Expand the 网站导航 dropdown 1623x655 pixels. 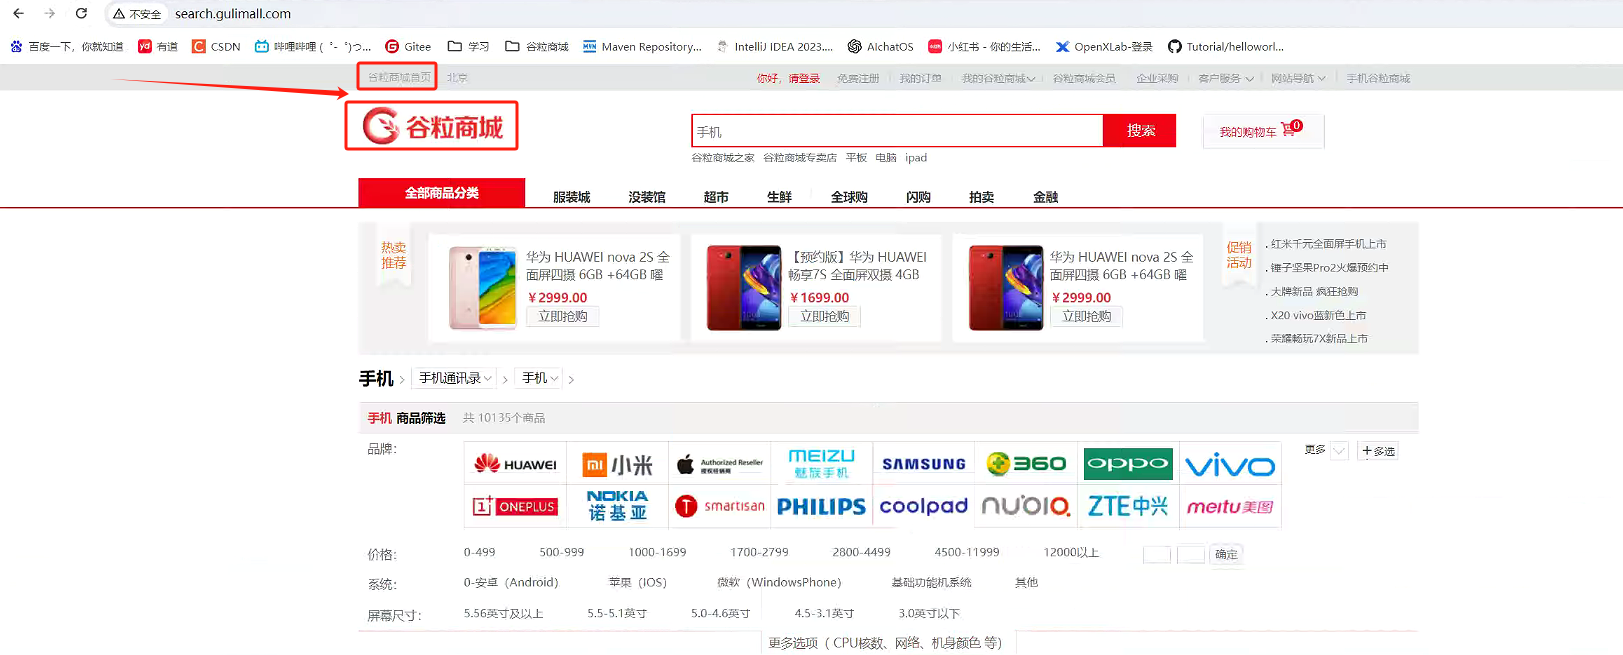1298,78
